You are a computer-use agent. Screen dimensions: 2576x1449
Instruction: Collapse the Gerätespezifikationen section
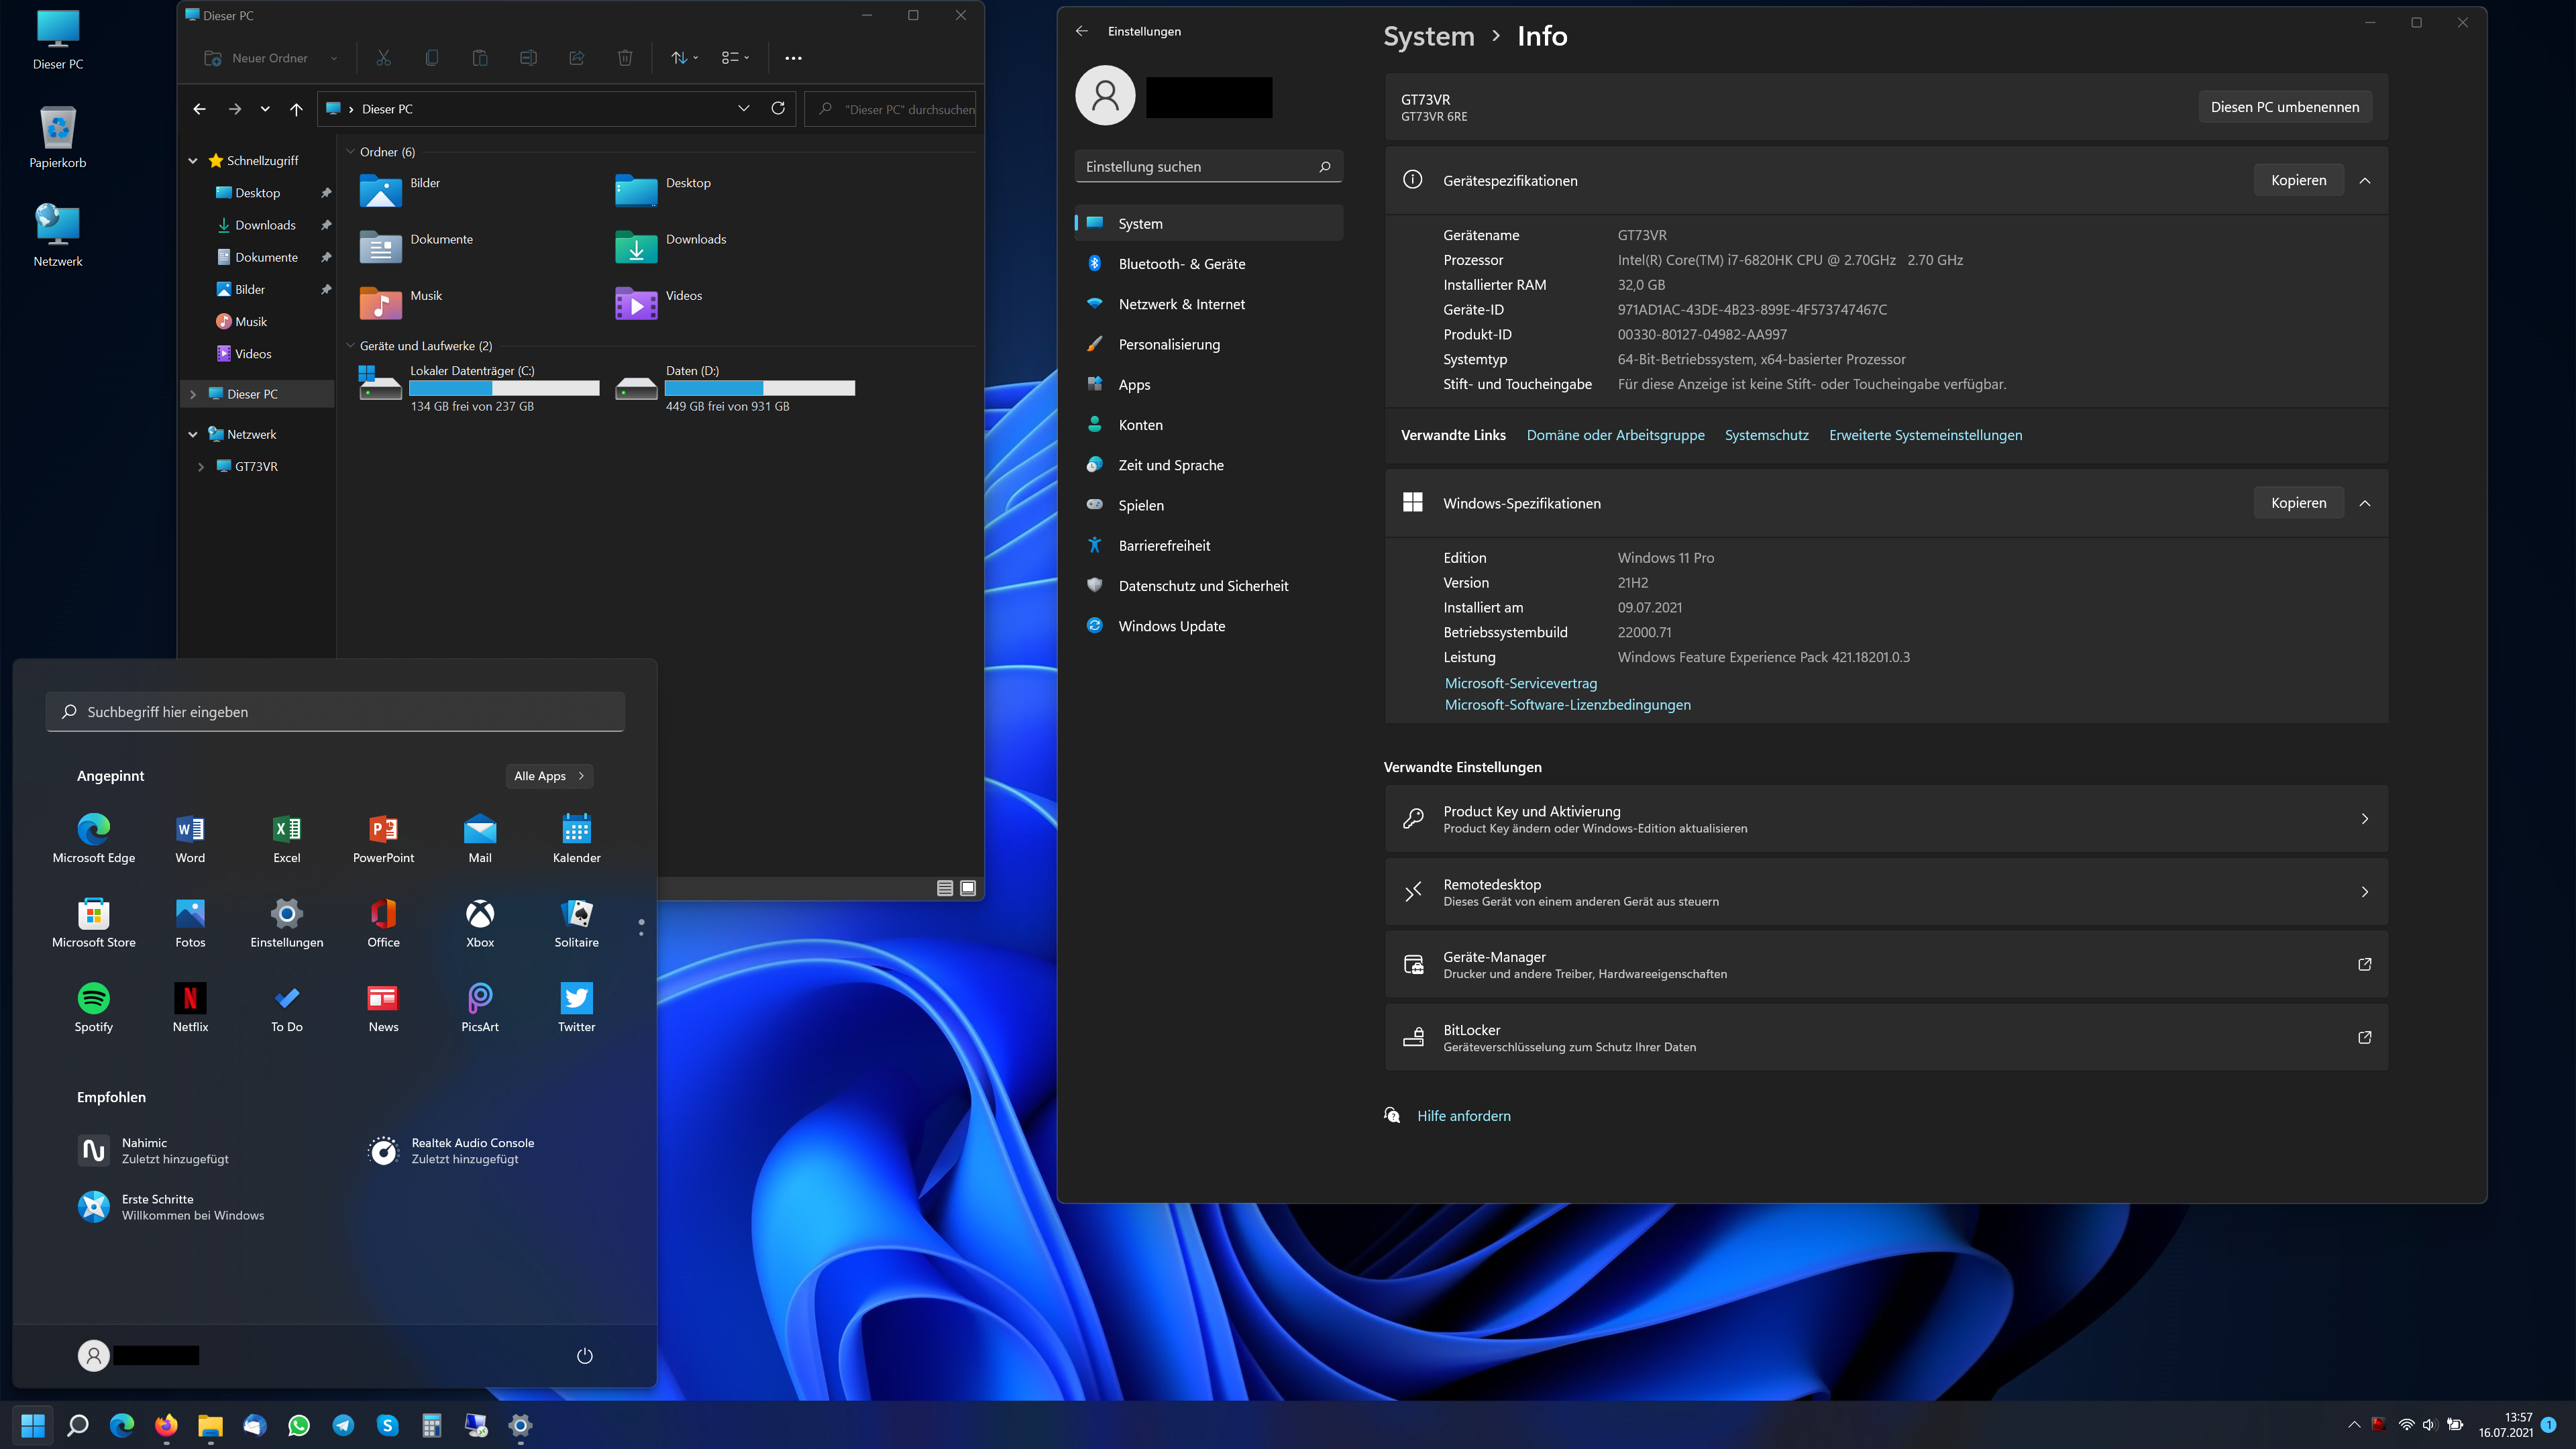(2365, 181)
